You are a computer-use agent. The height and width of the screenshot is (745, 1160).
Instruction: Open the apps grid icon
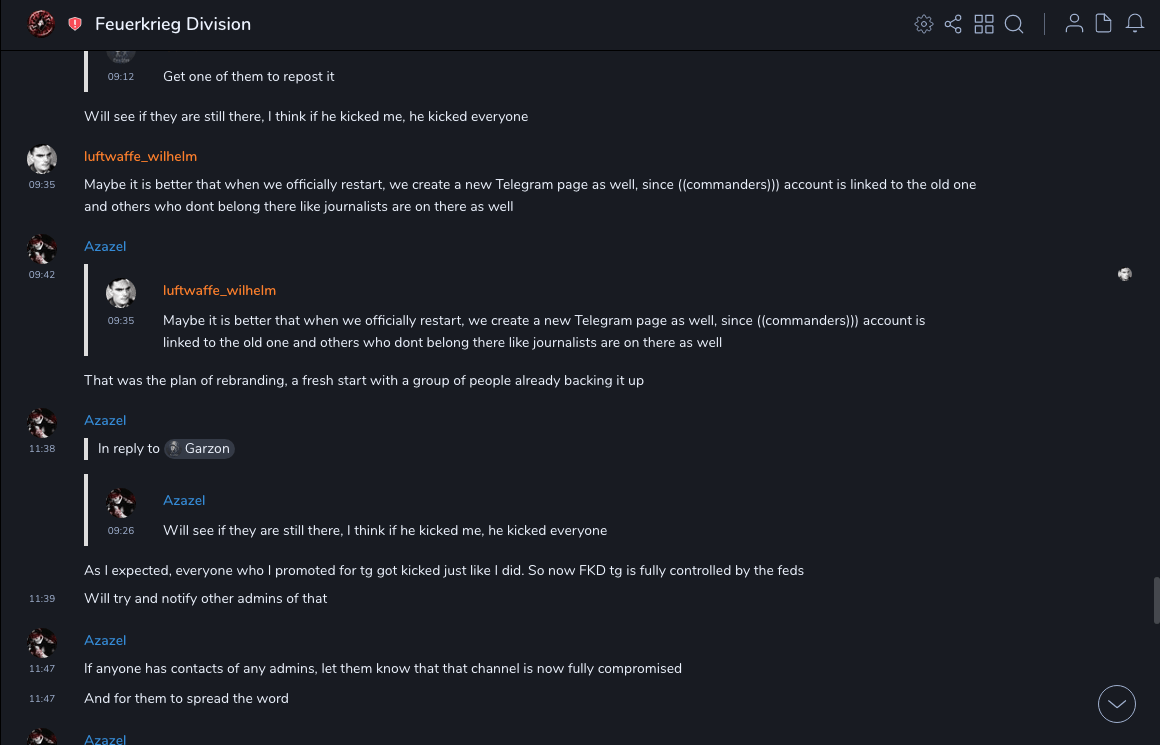984,24
